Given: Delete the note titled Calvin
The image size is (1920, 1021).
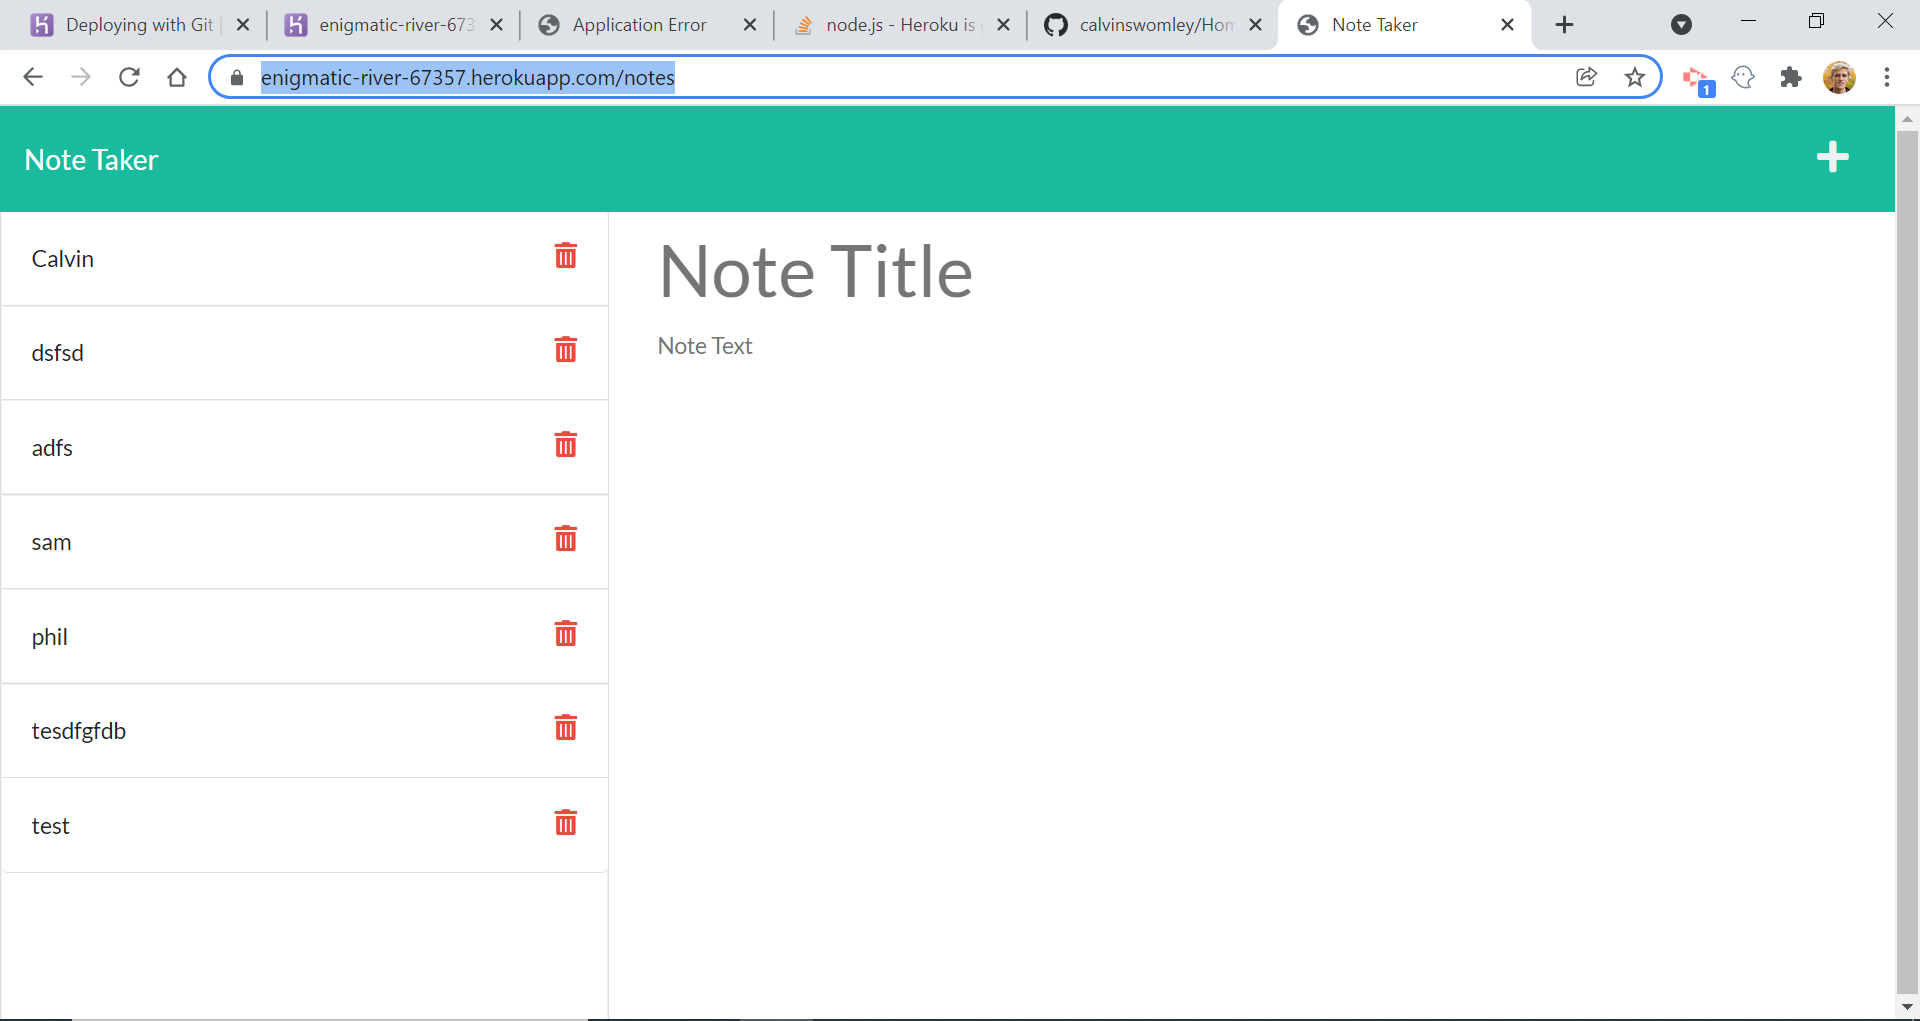Looking at the screenshot, I should point(566,256).
